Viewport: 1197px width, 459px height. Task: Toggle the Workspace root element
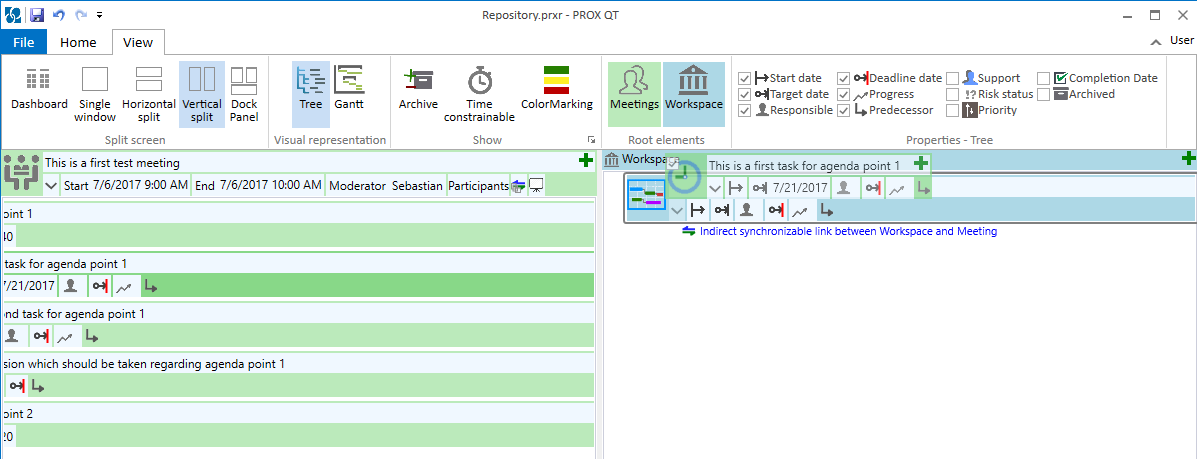point(693,89)
